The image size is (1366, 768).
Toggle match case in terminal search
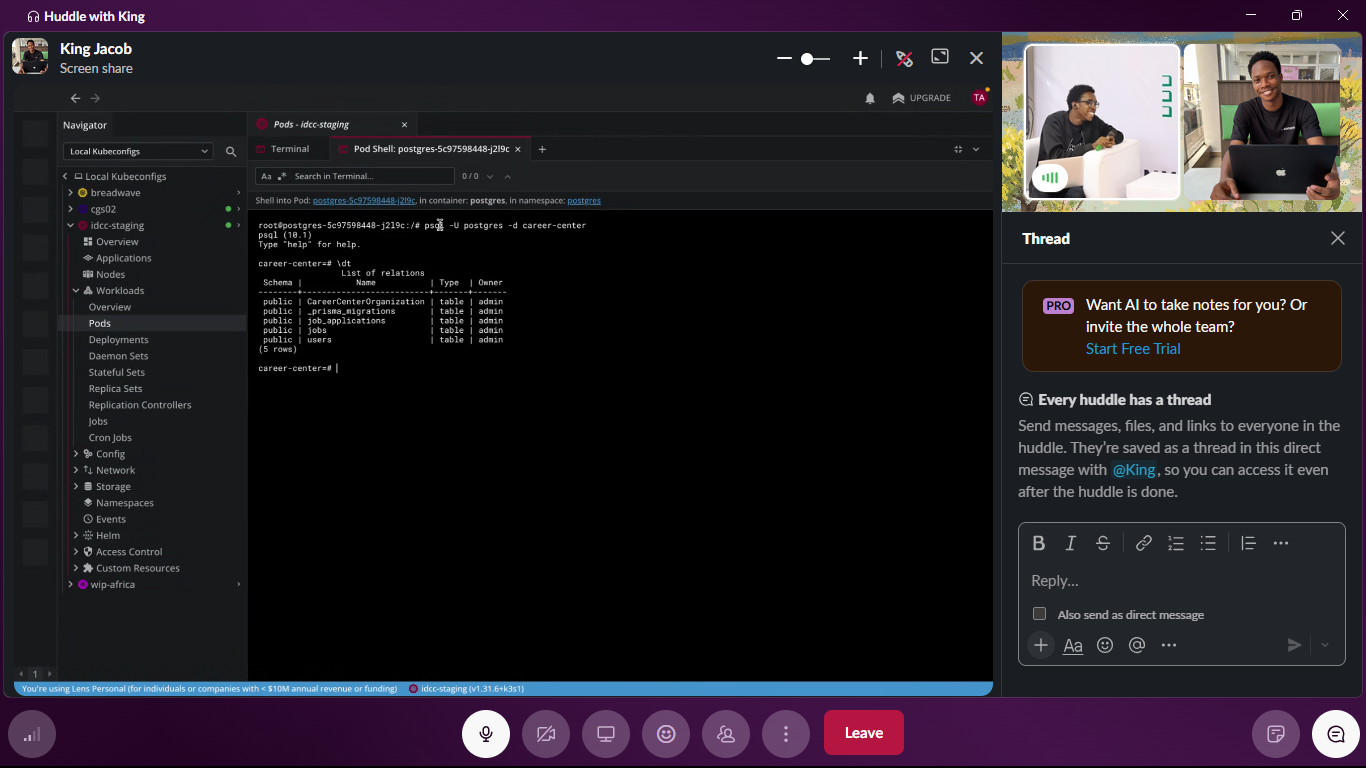[266, 176]
